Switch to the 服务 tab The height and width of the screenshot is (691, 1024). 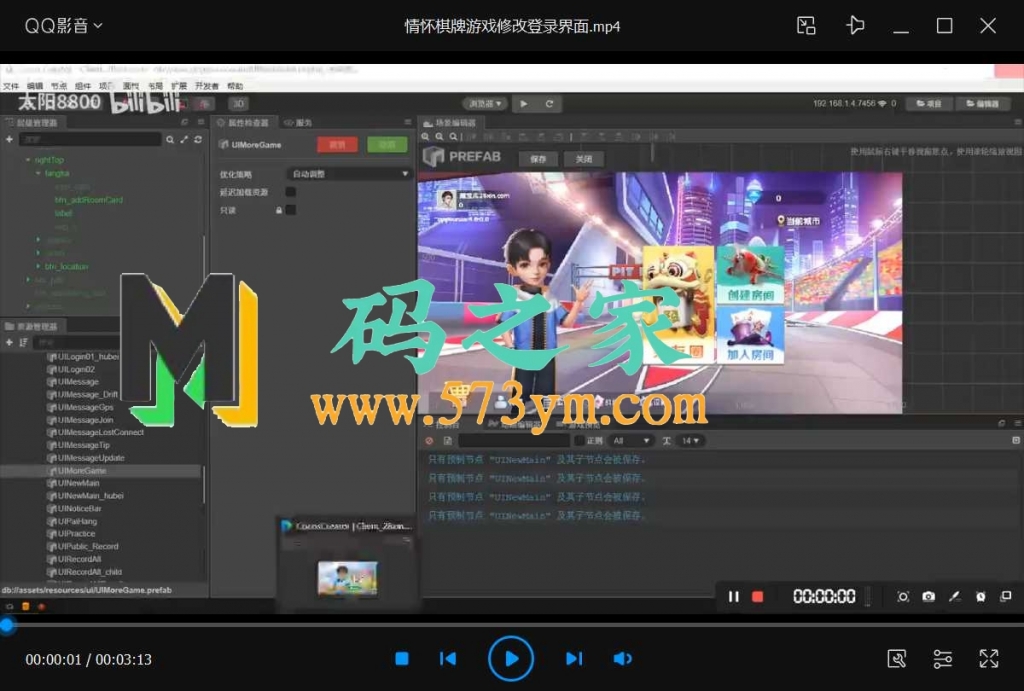point(299,123)
